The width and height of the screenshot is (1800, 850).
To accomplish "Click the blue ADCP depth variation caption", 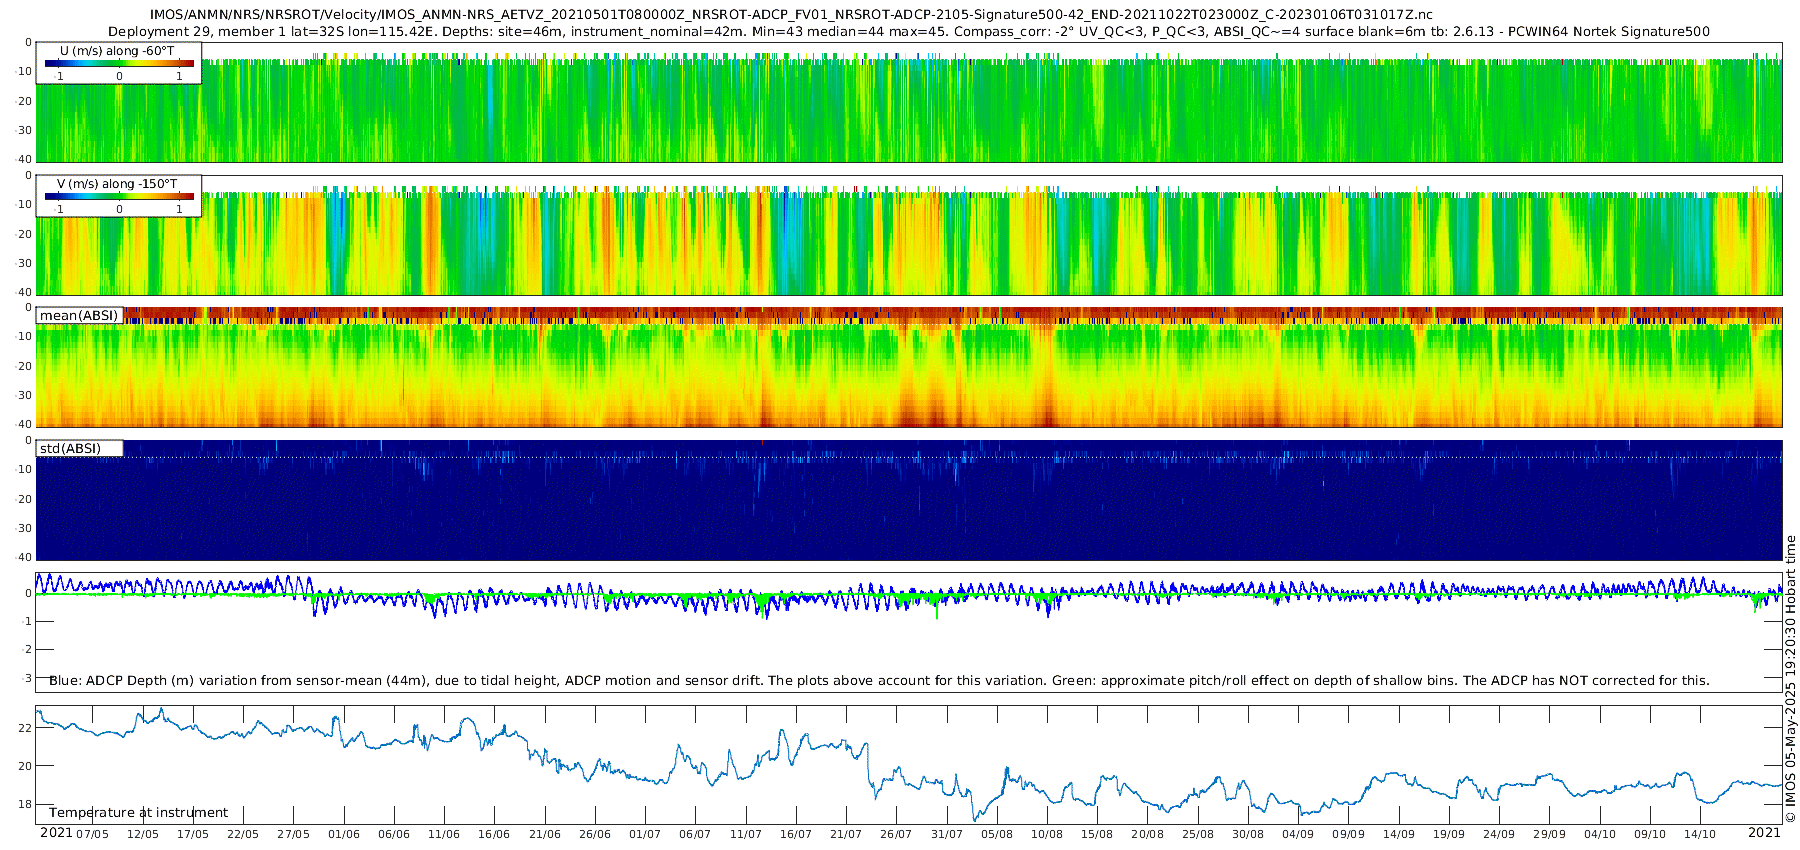I will [x=879, y=681].
